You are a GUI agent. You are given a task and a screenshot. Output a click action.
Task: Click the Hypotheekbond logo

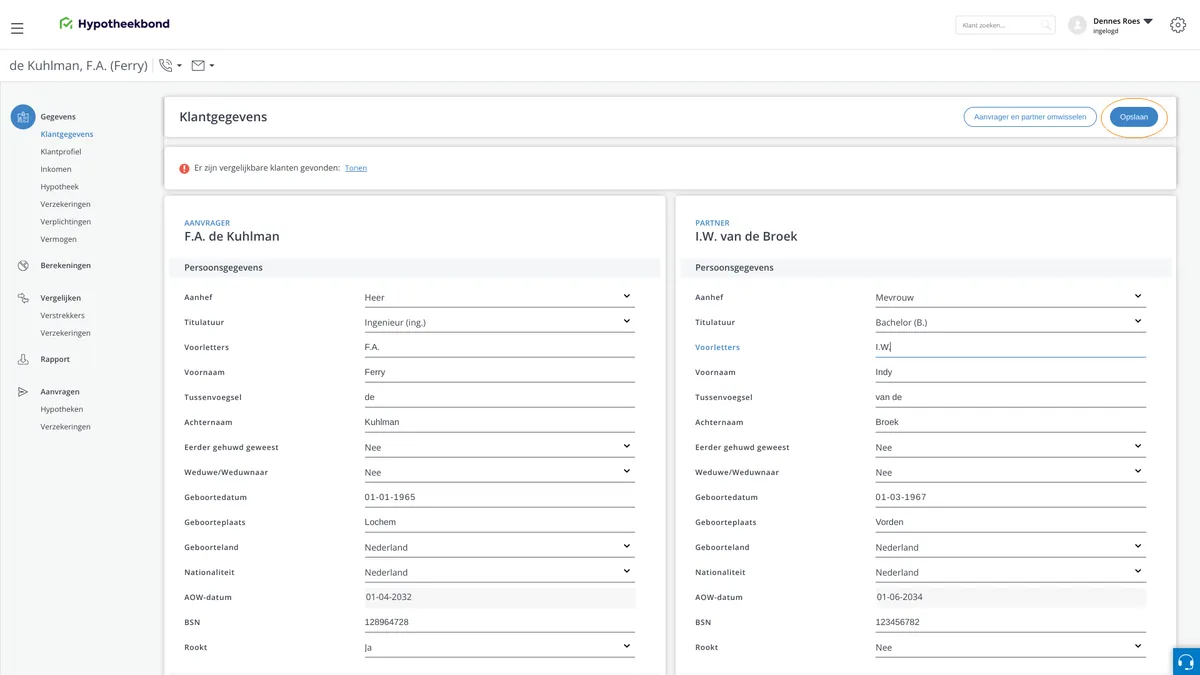pos(114,24)
